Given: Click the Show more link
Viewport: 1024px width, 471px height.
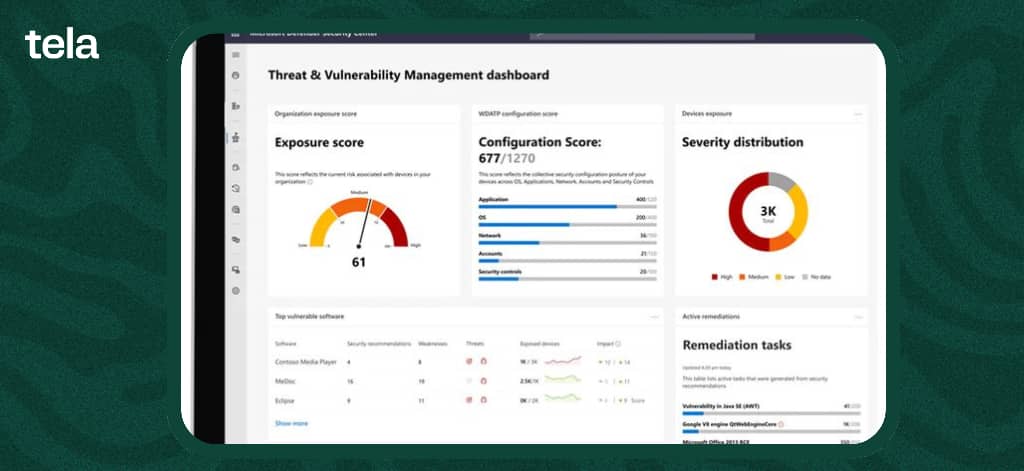Looking at the screenshot, I should click(291, 423).
